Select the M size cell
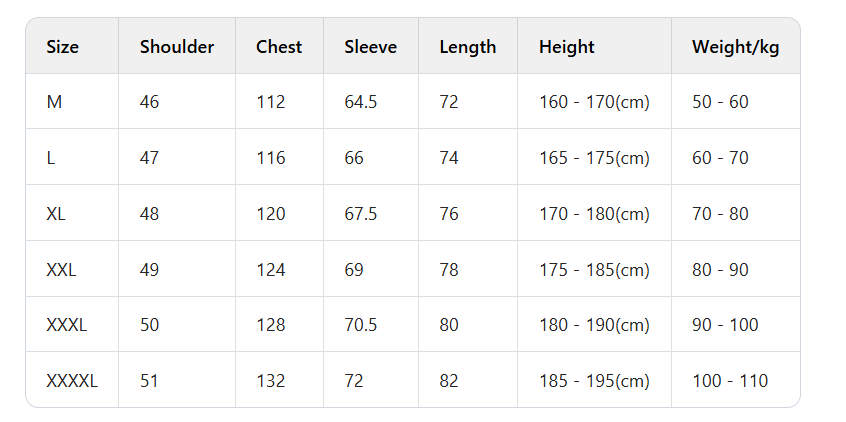This screenshot has width=846, height=422. tap(55, 102)
